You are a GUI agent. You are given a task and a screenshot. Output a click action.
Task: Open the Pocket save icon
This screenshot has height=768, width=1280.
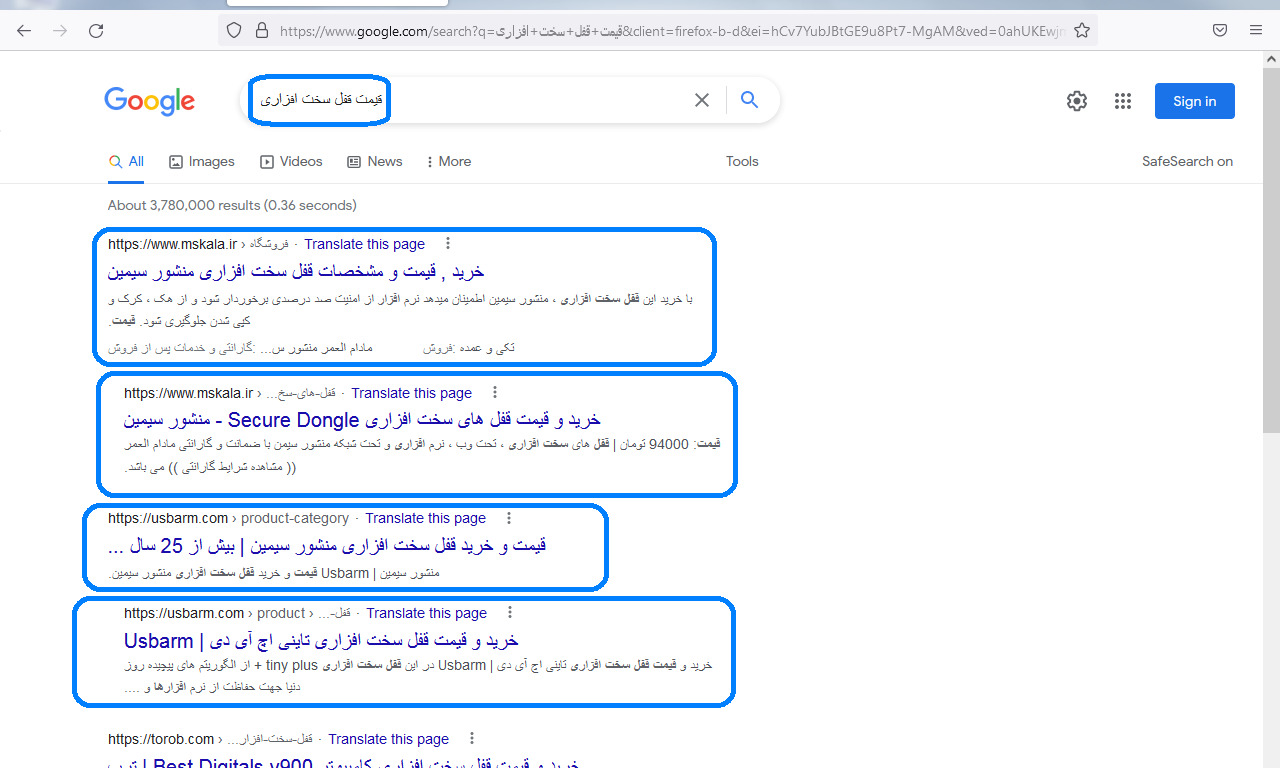(1220, 31)
